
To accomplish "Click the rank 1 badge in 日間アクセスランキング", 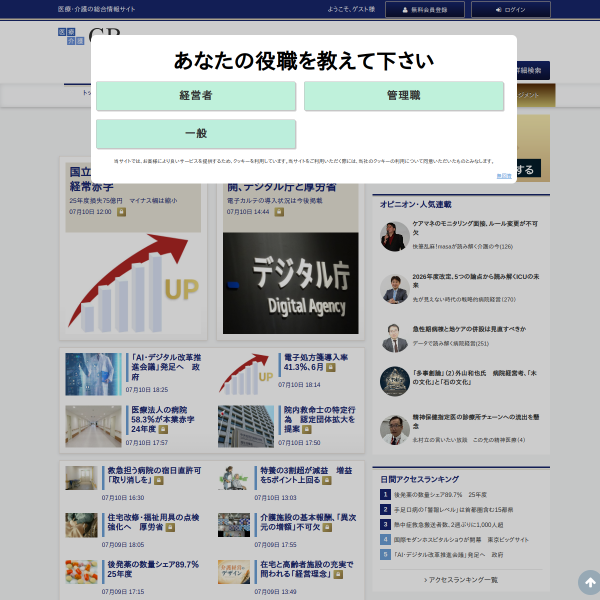I will pos(385,494).
